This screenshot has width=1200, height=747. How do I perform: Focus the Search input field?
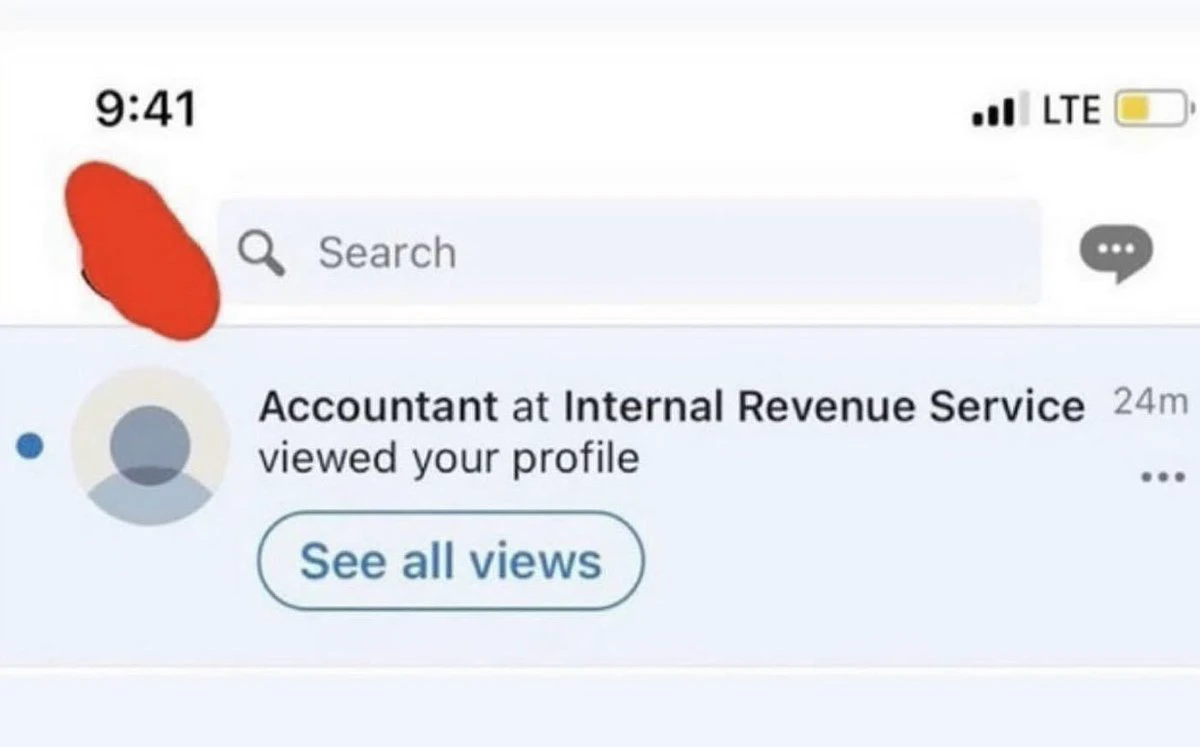pyautogui.click(x=629, y=251)
